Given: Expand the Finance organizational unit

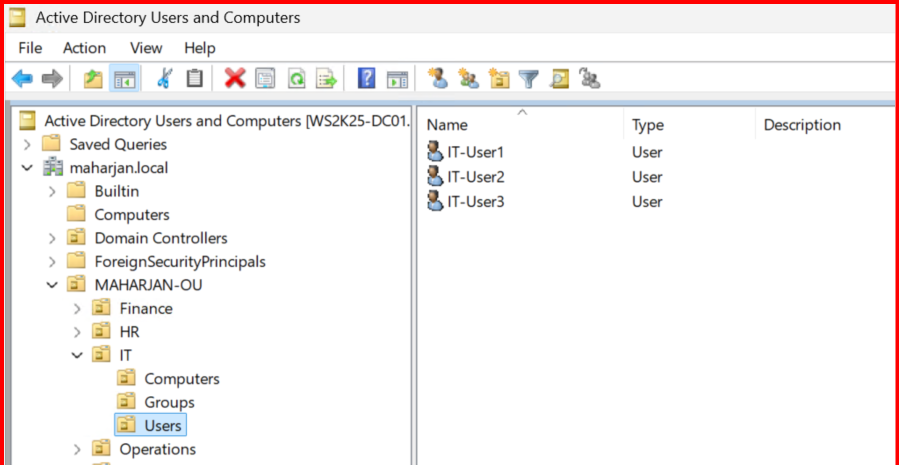Looking at the screenshot, I should point(77,309).
